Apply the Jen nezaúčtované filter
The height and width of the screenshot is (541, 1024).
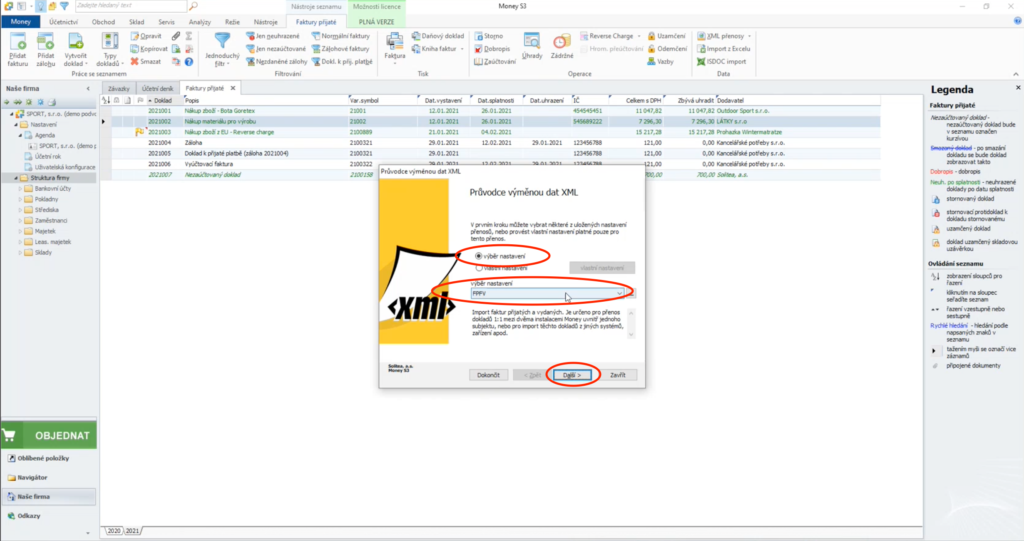point(276,49)
